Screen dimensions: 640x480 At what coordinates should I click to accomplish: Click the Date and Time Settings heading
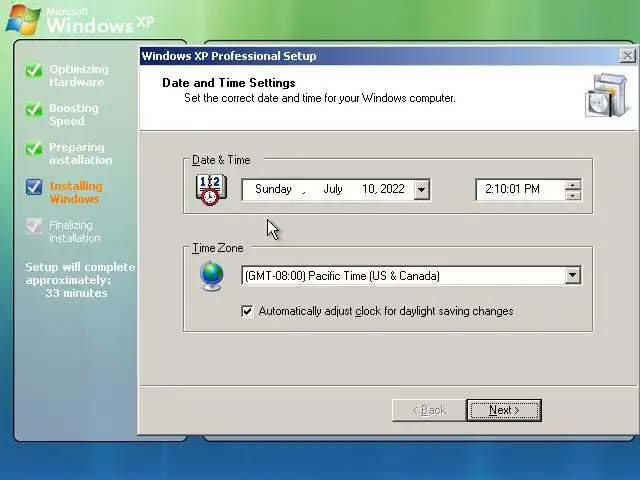click(229, 83)
